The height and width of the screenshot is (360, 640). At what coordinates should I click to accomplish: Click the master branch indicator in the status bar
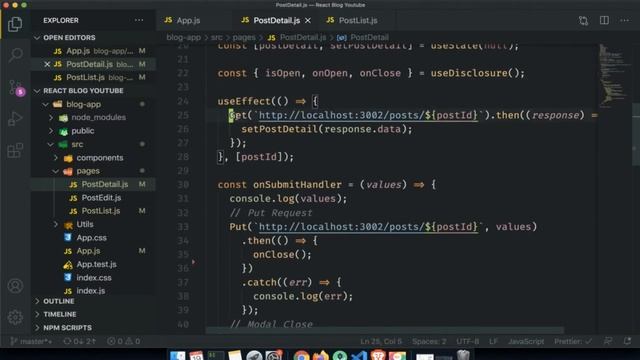[x=31, y=341]
